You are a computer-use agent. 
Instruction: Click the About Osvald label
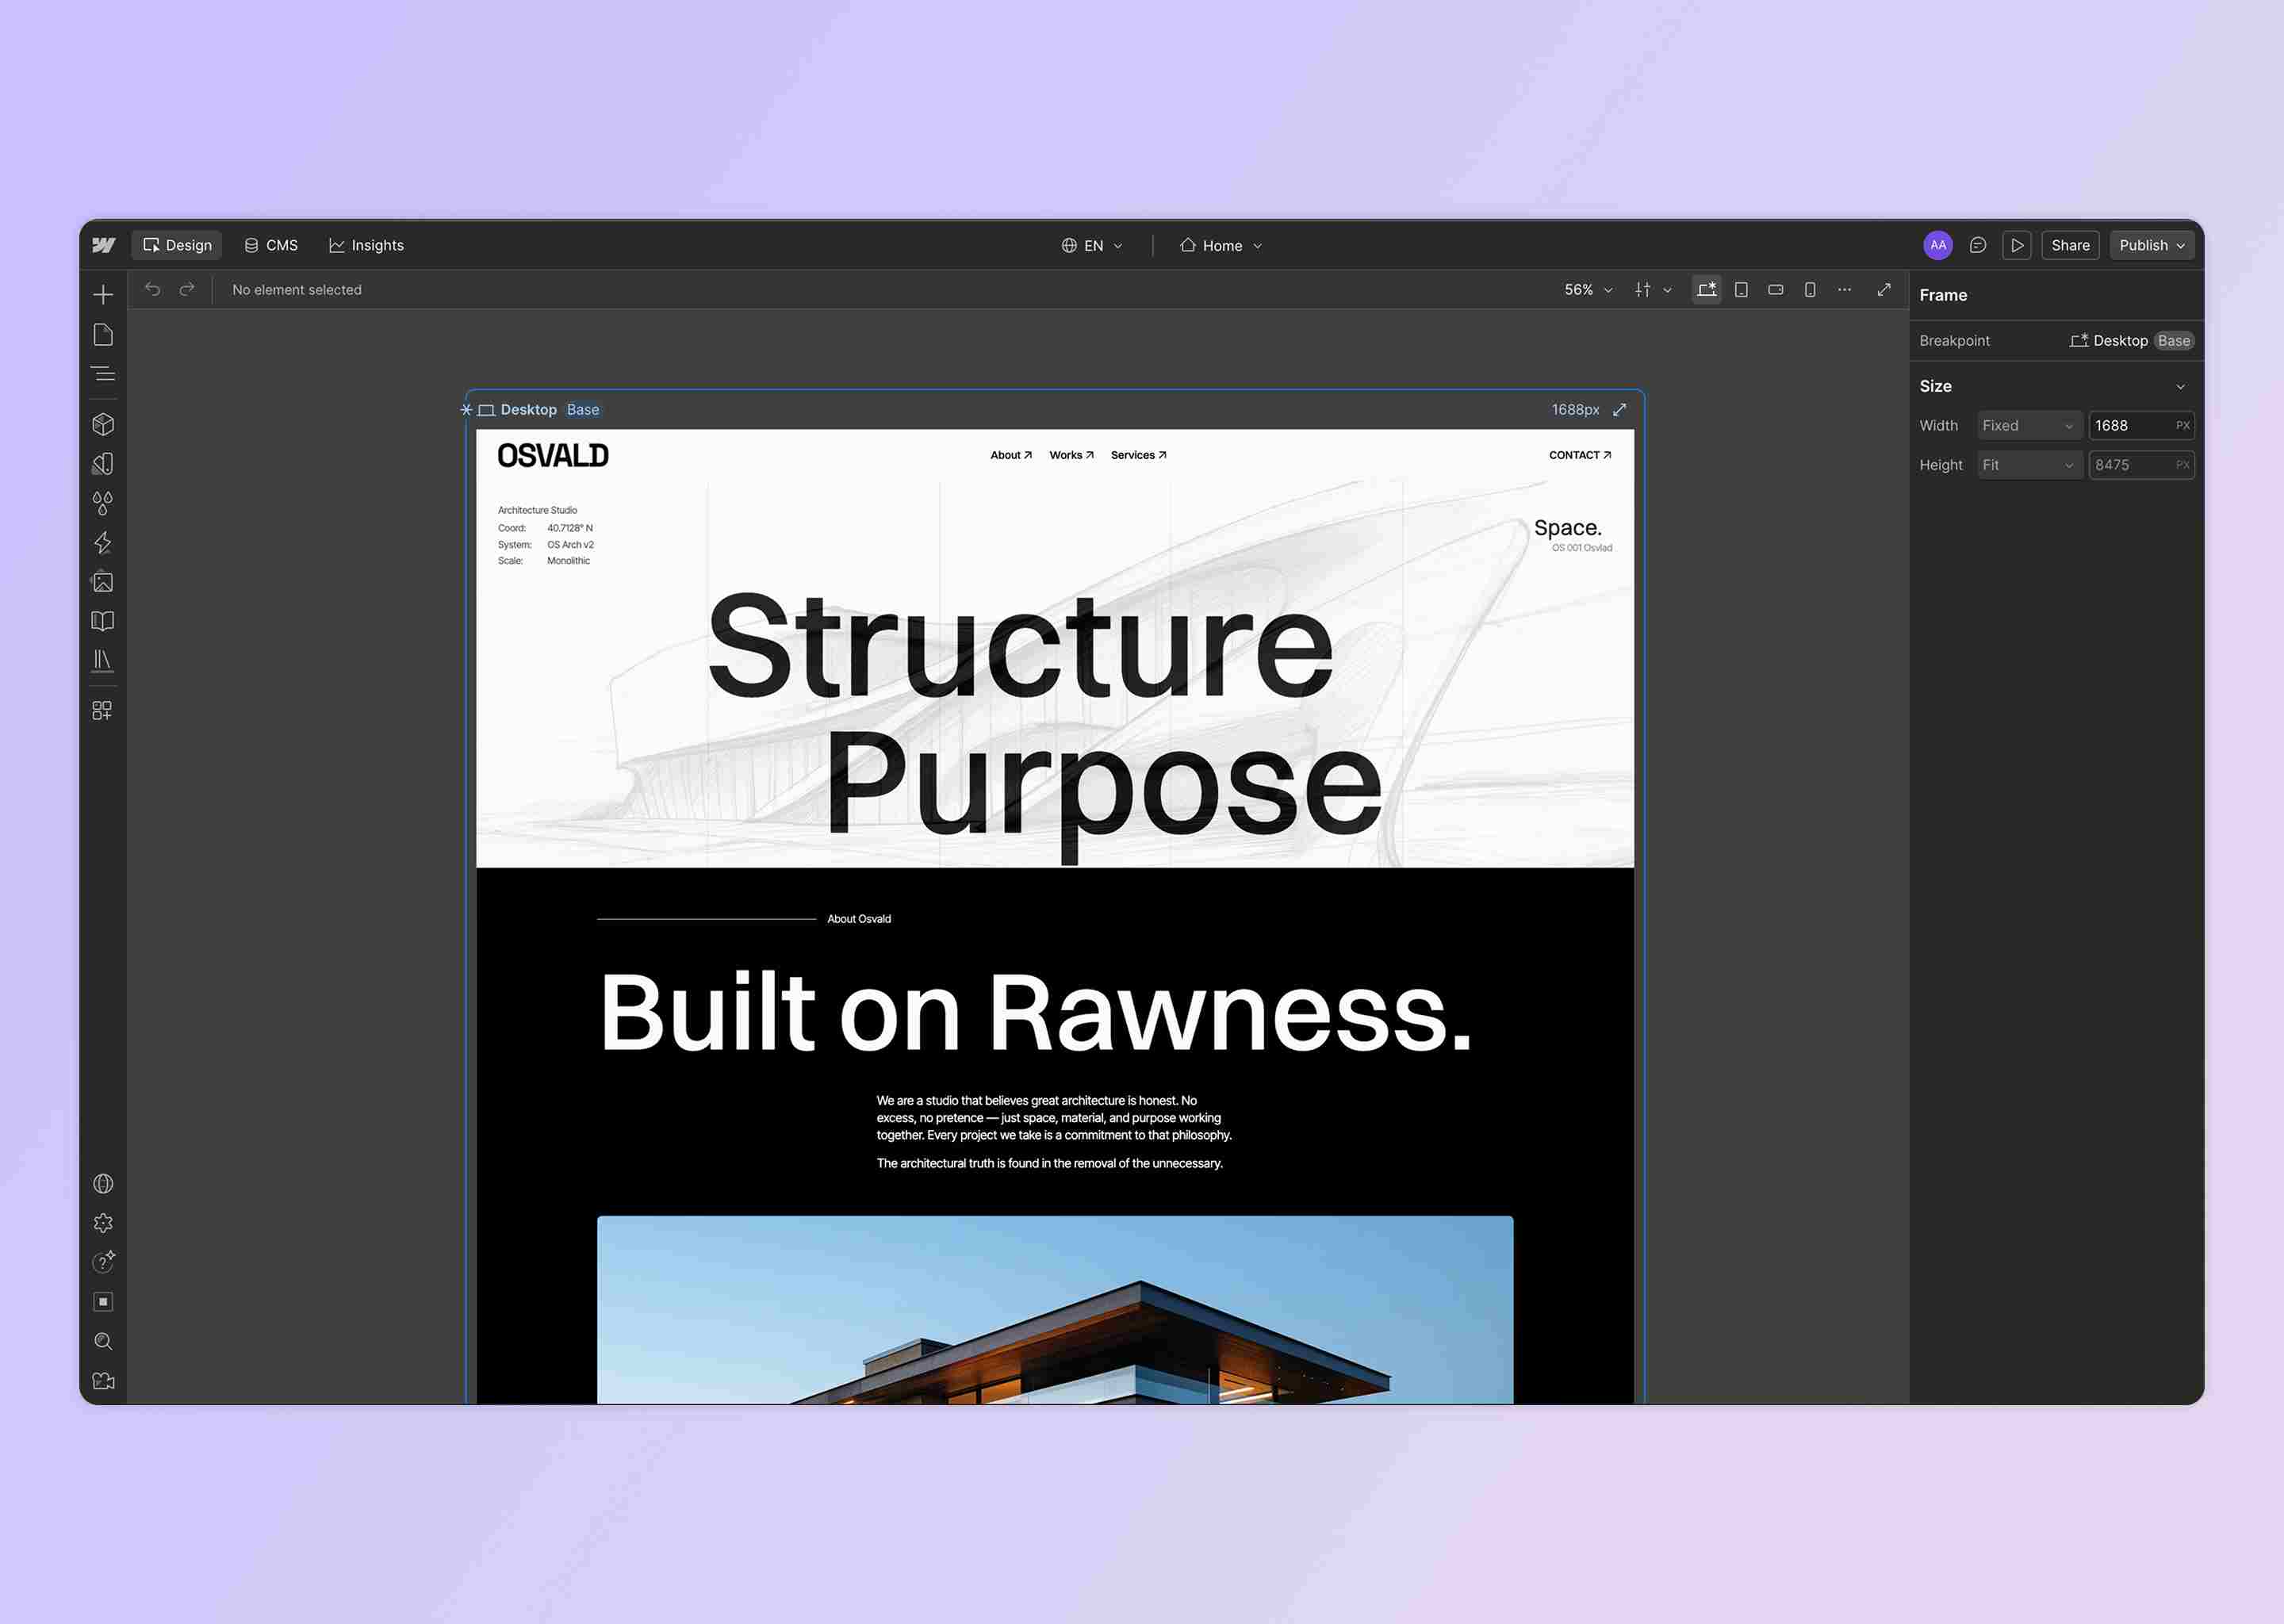point(859,919)
